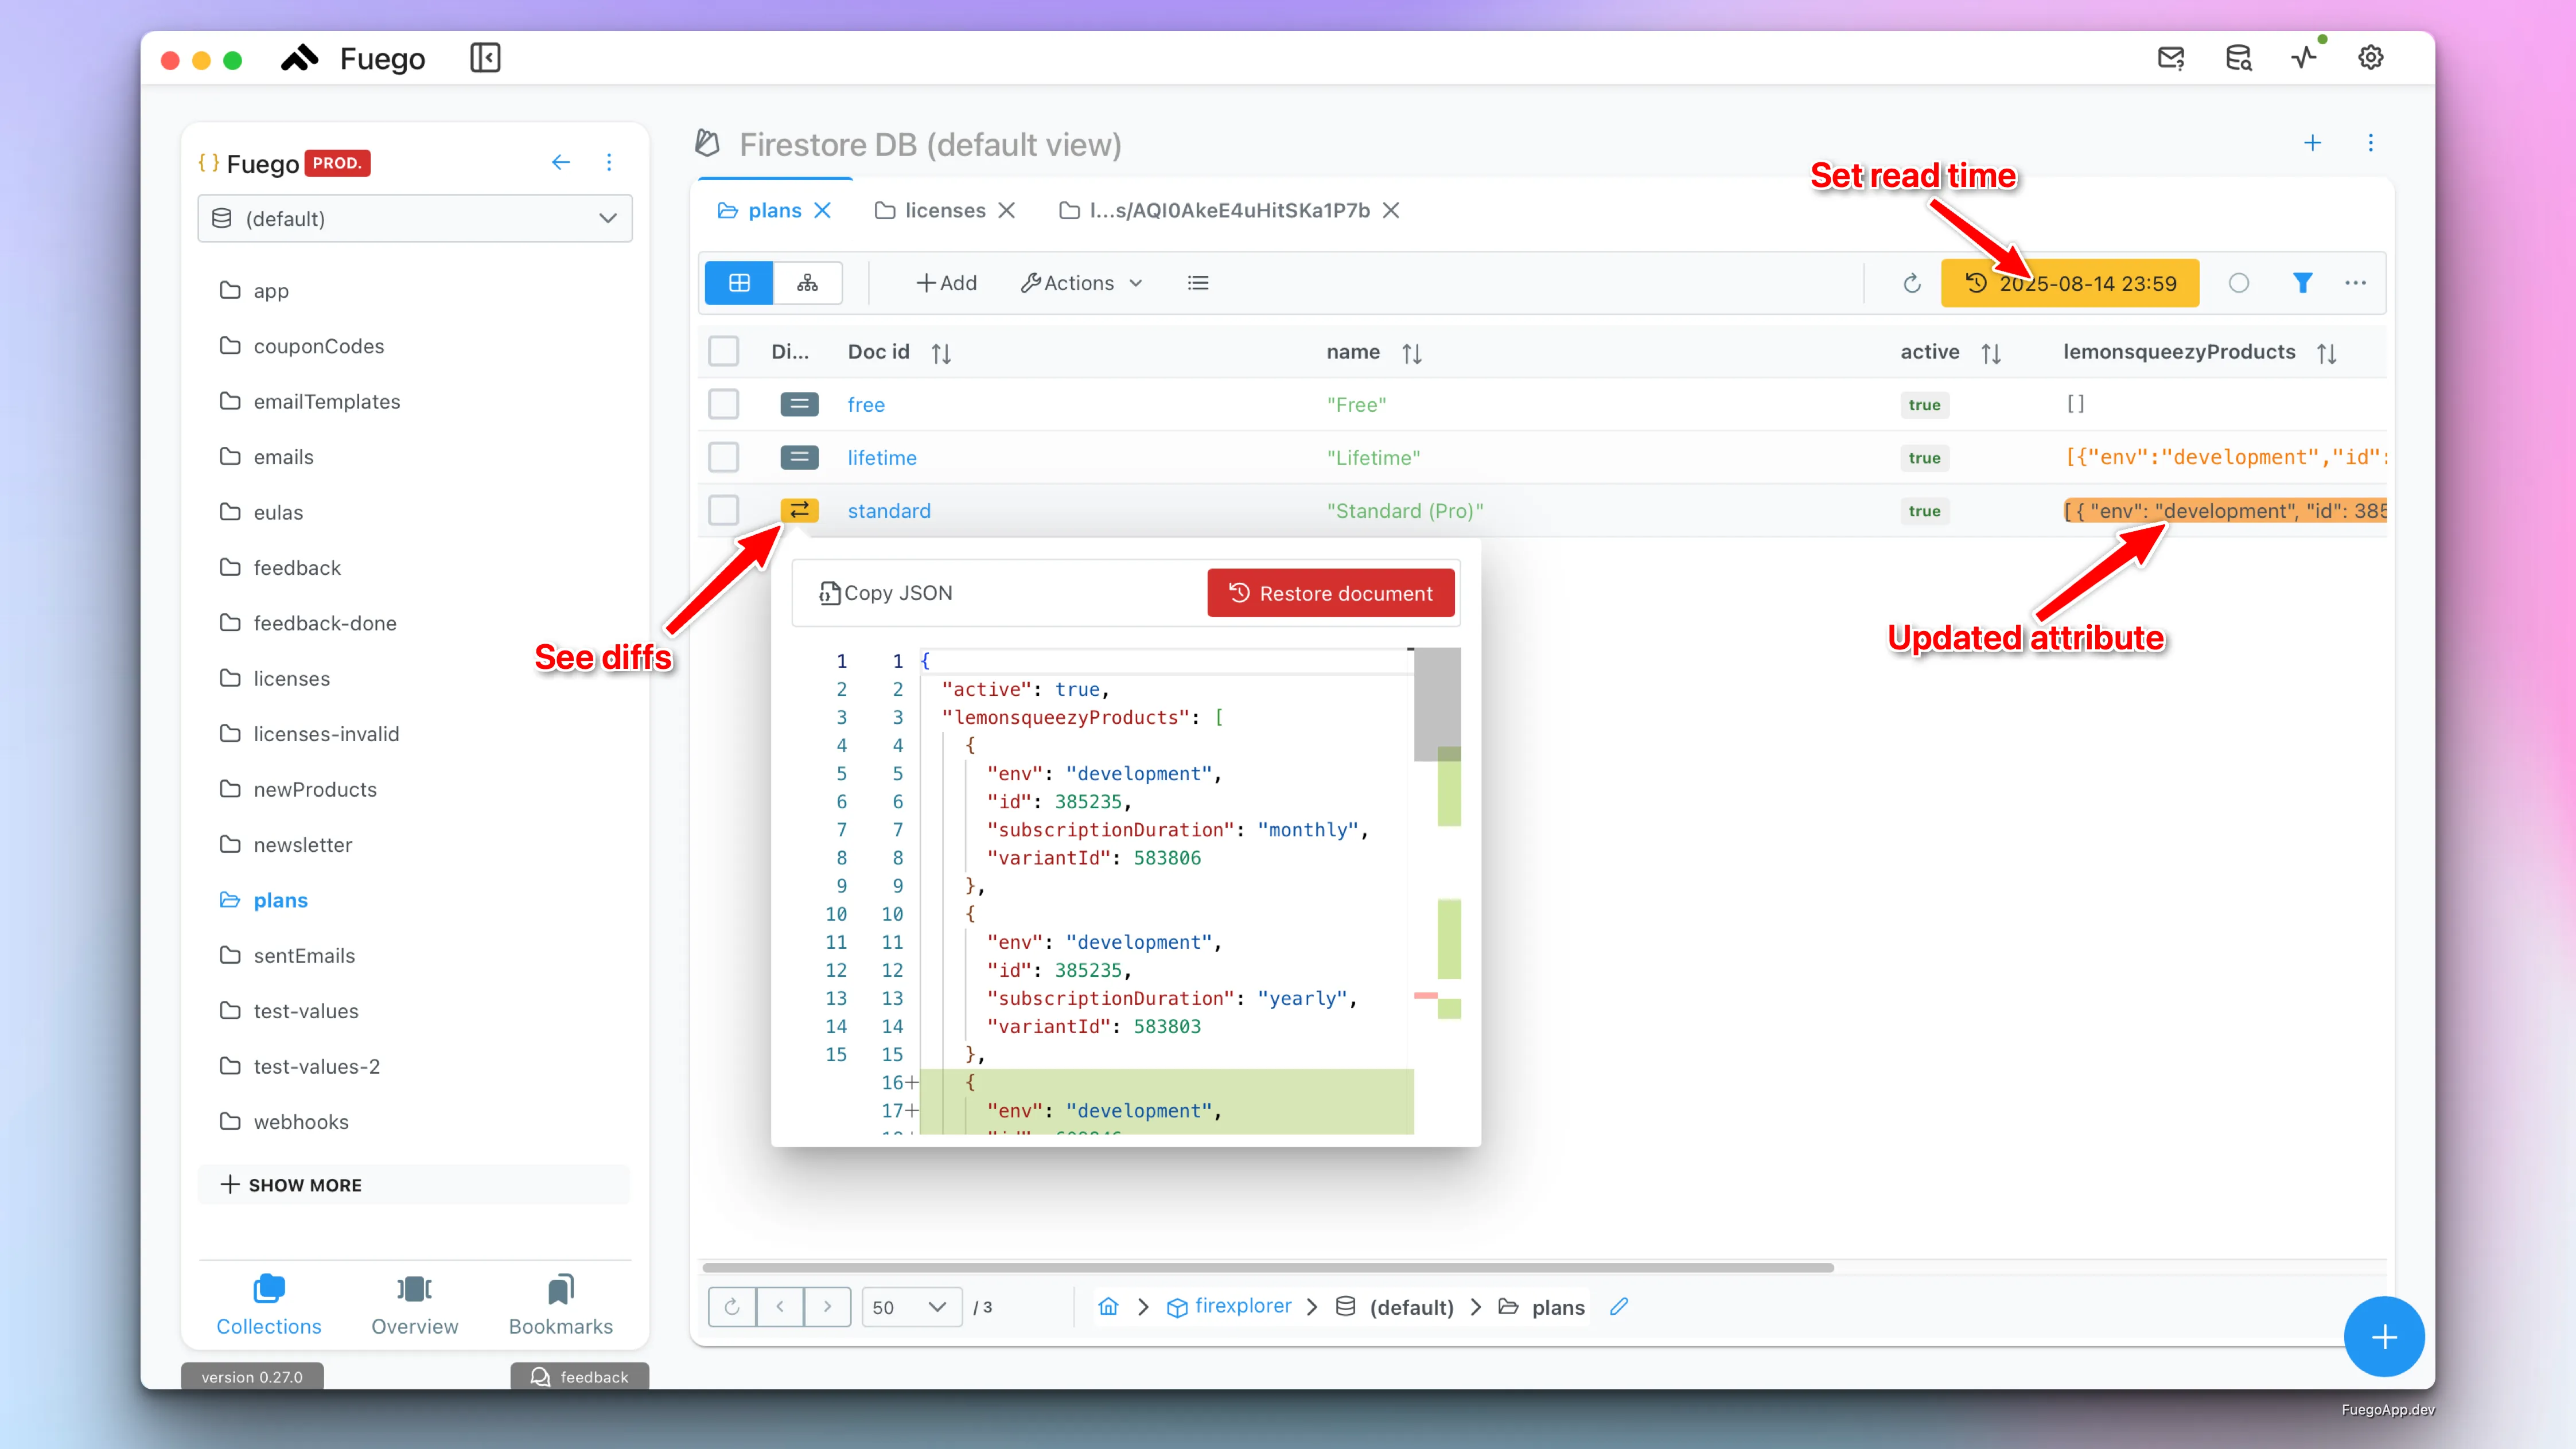This screenshot has width=2576, height=1449.
Task: Click the horizontal scrollbar below the table
Action: [1268, 1267]
